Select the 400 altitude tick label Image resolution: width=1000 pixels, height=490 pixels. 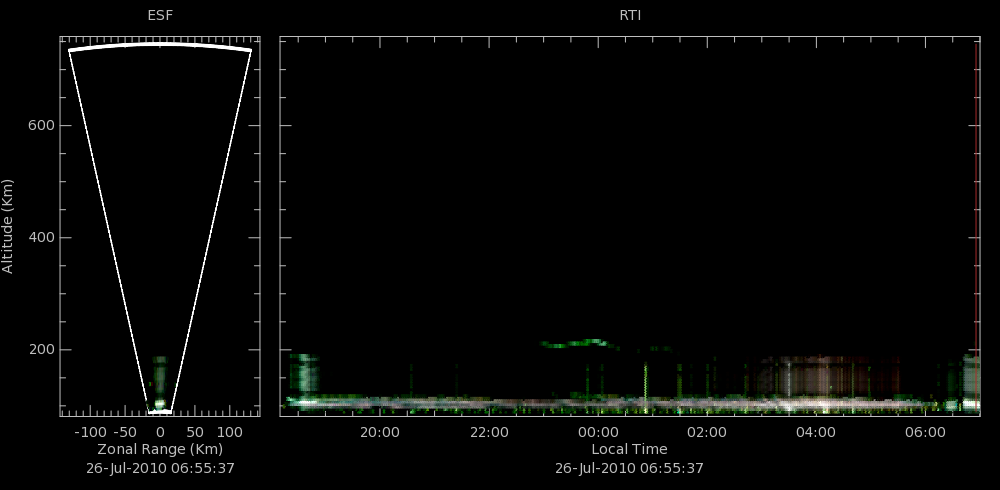click(x=40, y=237)
